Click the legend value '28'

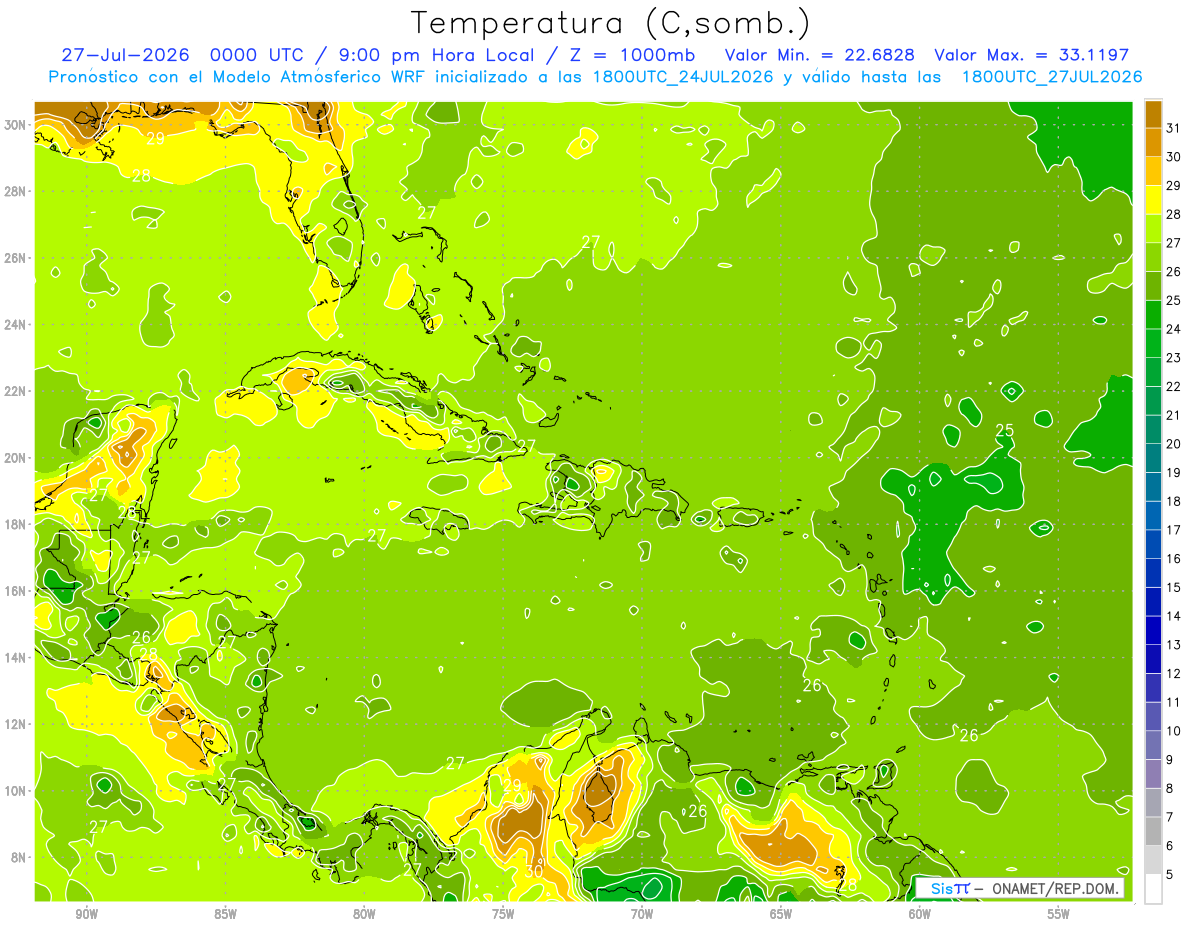click(1174, 214)
